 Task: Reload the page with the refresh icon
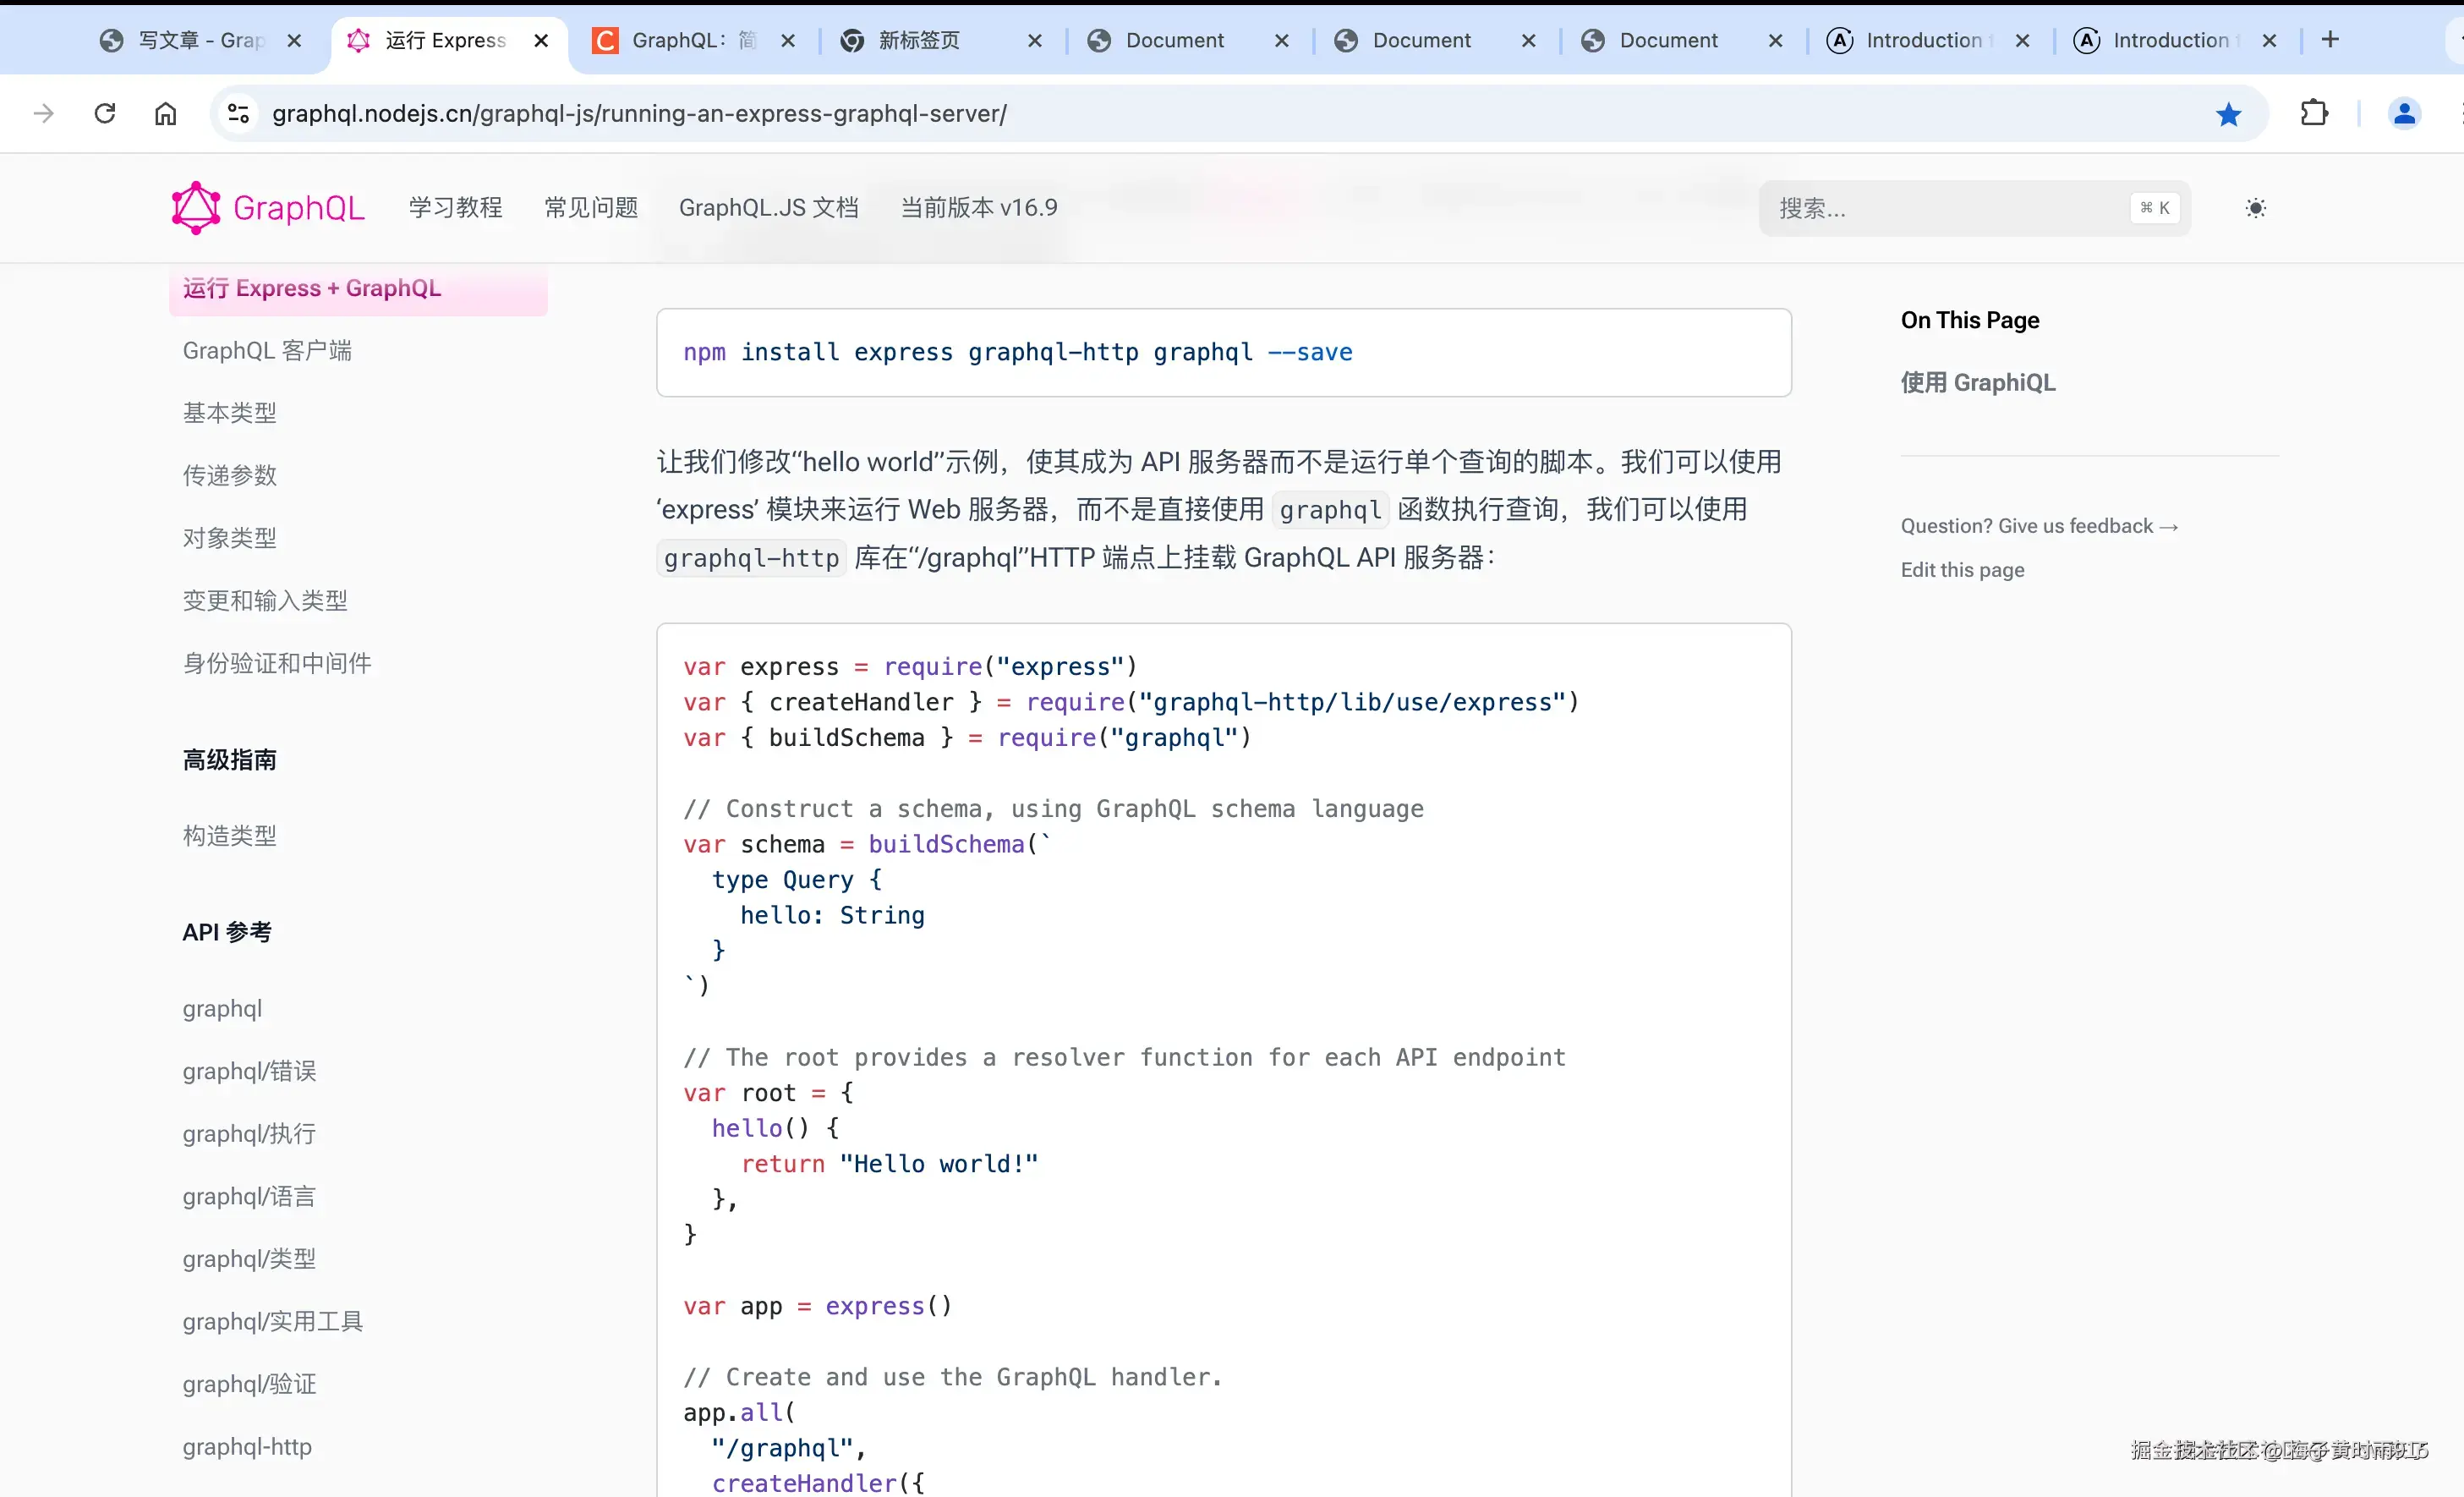[105, 114]
